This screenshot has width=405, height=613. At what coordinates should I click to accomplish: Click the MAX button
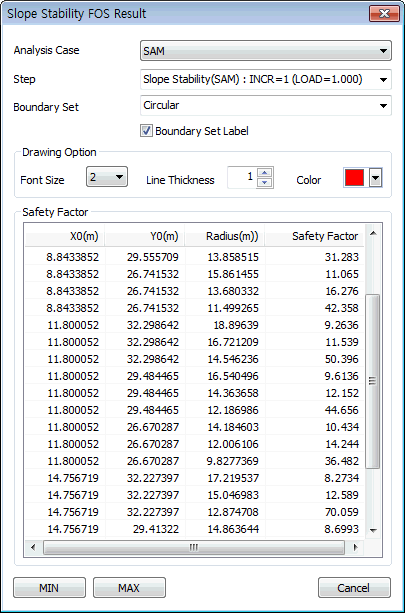[x=129, y=588]
